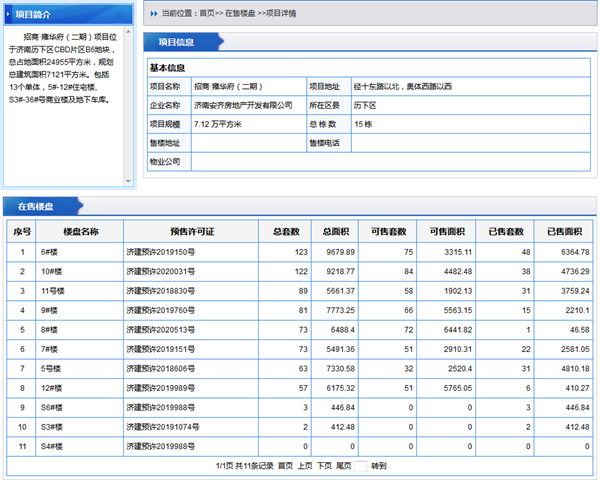Click the 可售套数 column header
Viewport: 600px width, 484px height.
coord(388,231)
